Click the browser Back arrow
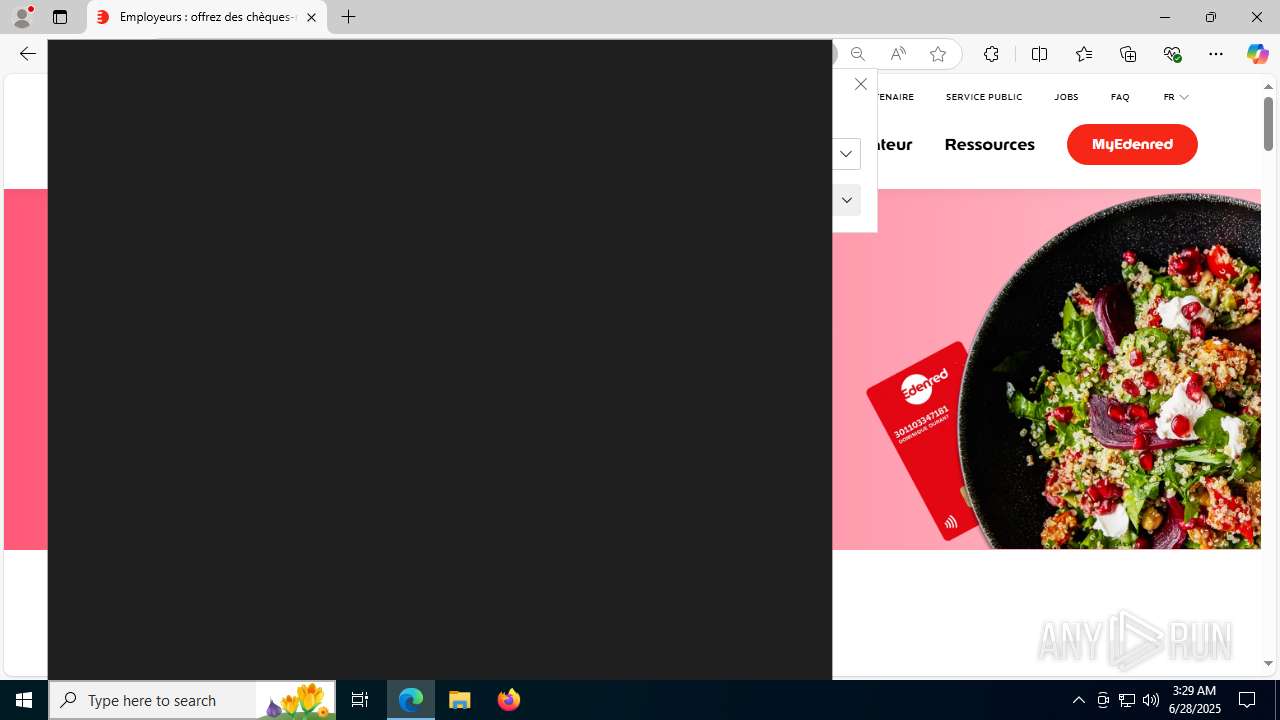Image resolution: width=1280 pixels, height=720 pixels. pos(28,54)
